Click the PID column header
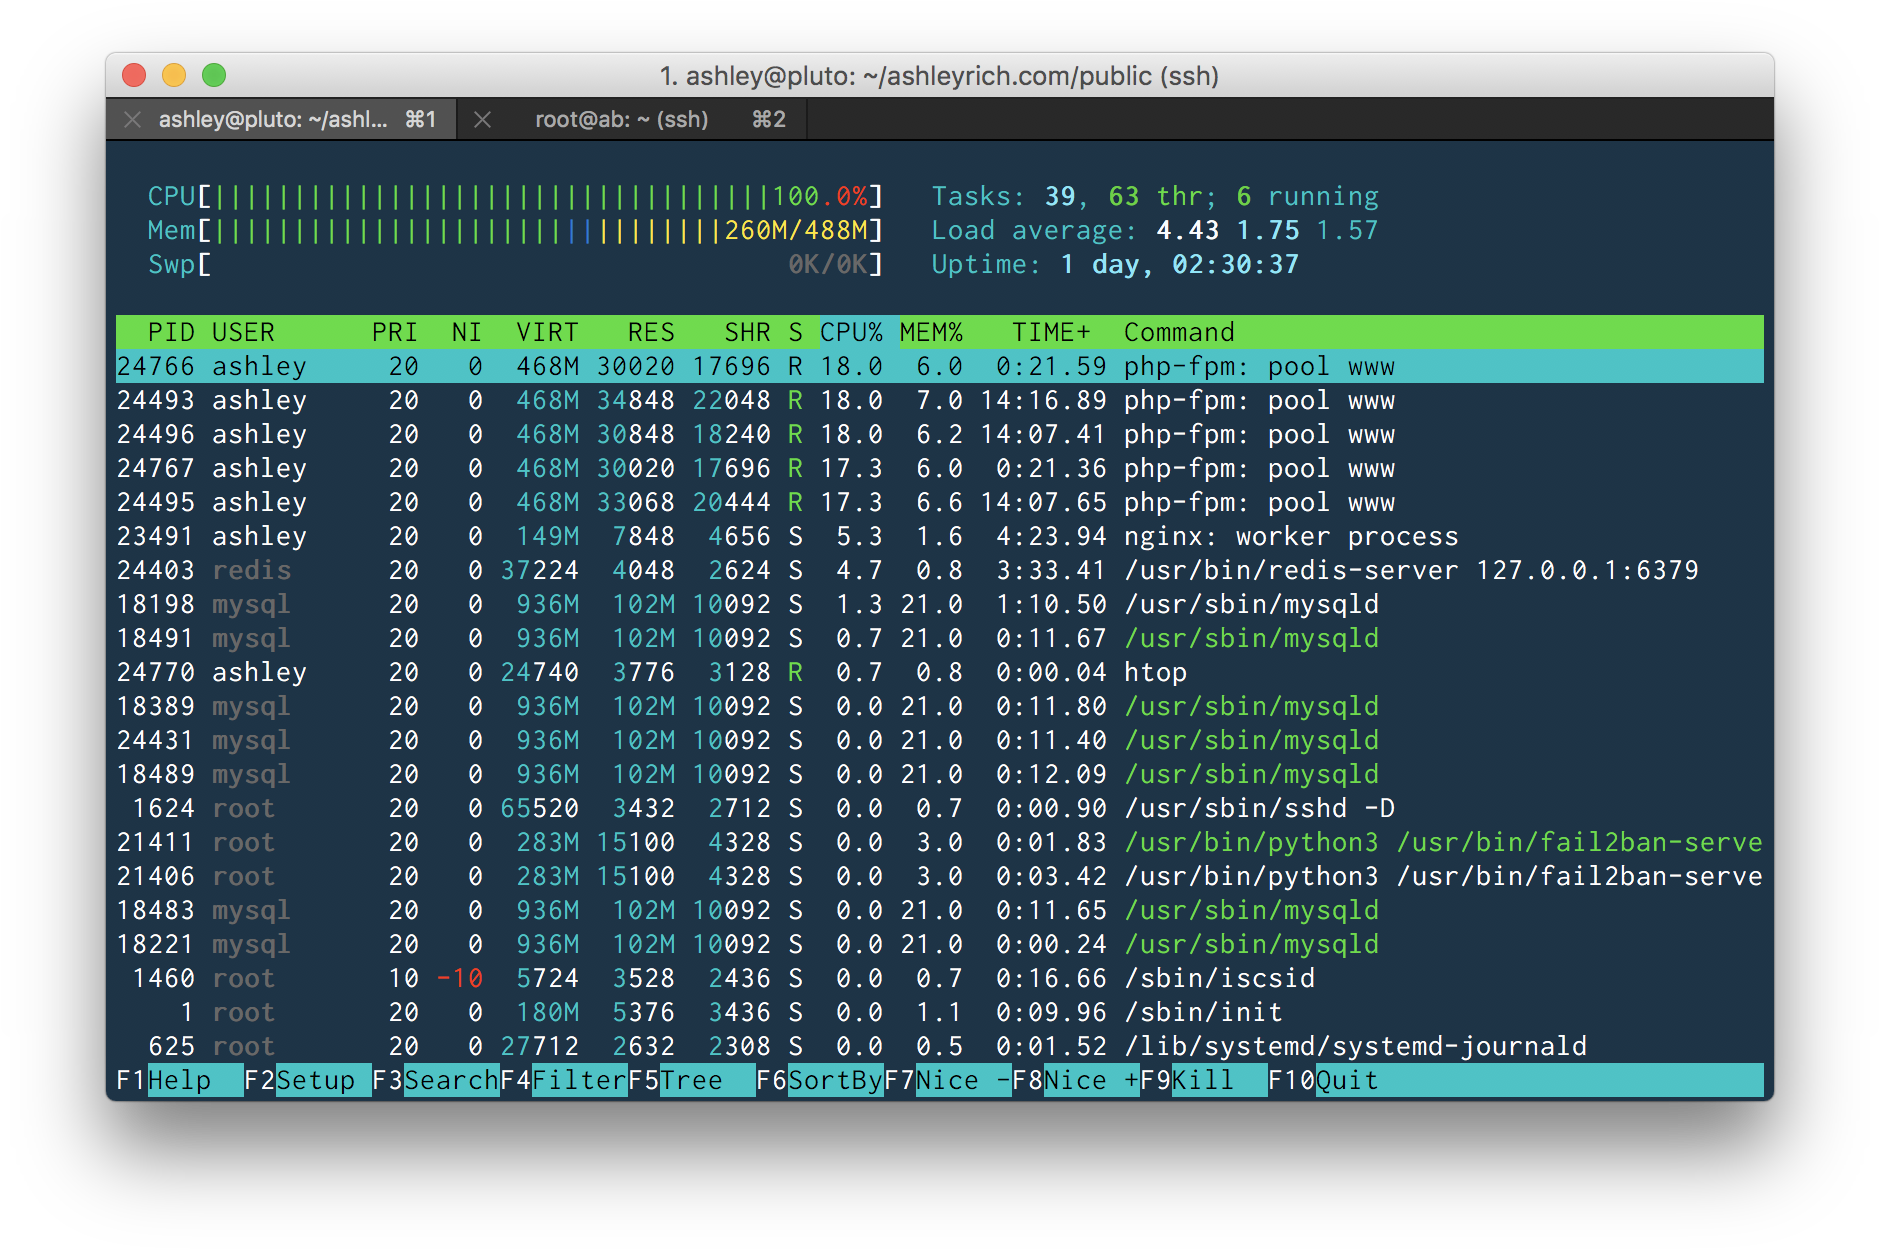The width and height of the screenshot is (1879, 1249). (170, 333)
